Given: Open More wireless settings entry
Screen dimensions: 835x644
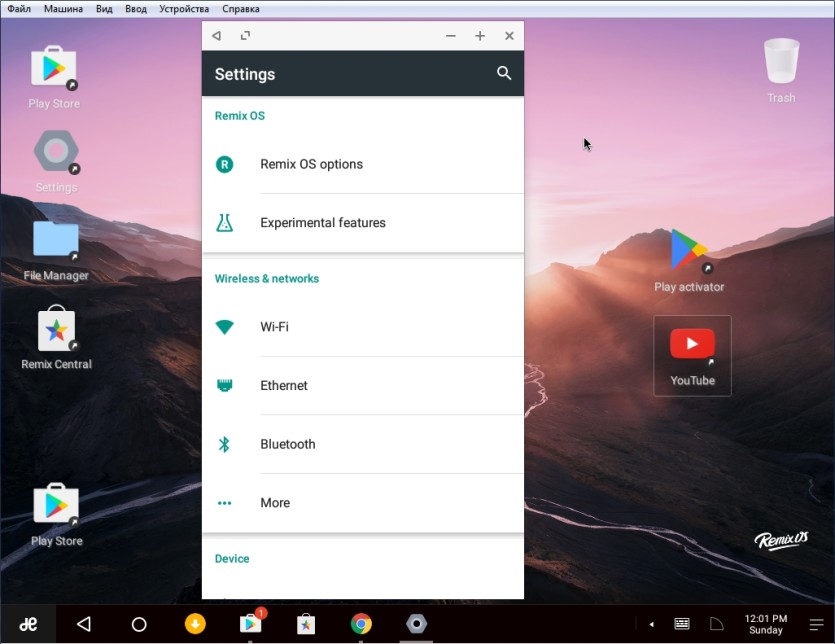Looking at the screenshot, I should (x=363, y=503).
